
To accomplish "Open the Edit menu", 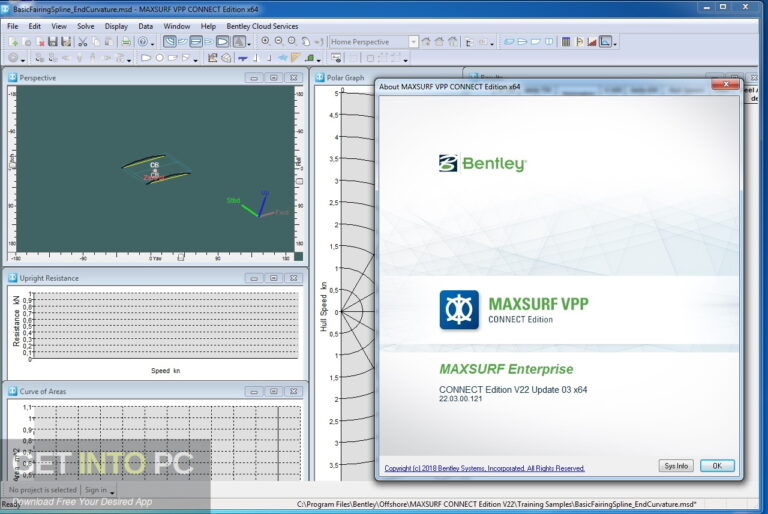I will 34,26.
